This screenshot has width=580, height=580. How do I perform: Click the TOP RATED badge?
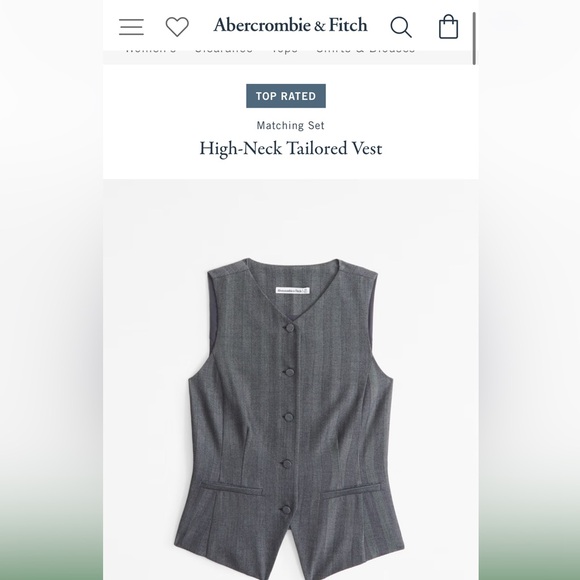click(286, 96)
